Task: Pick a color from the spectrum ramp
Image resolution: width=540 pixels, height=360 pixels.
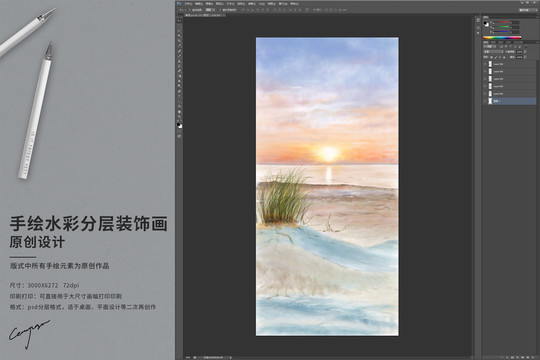Action: [502, 38]
